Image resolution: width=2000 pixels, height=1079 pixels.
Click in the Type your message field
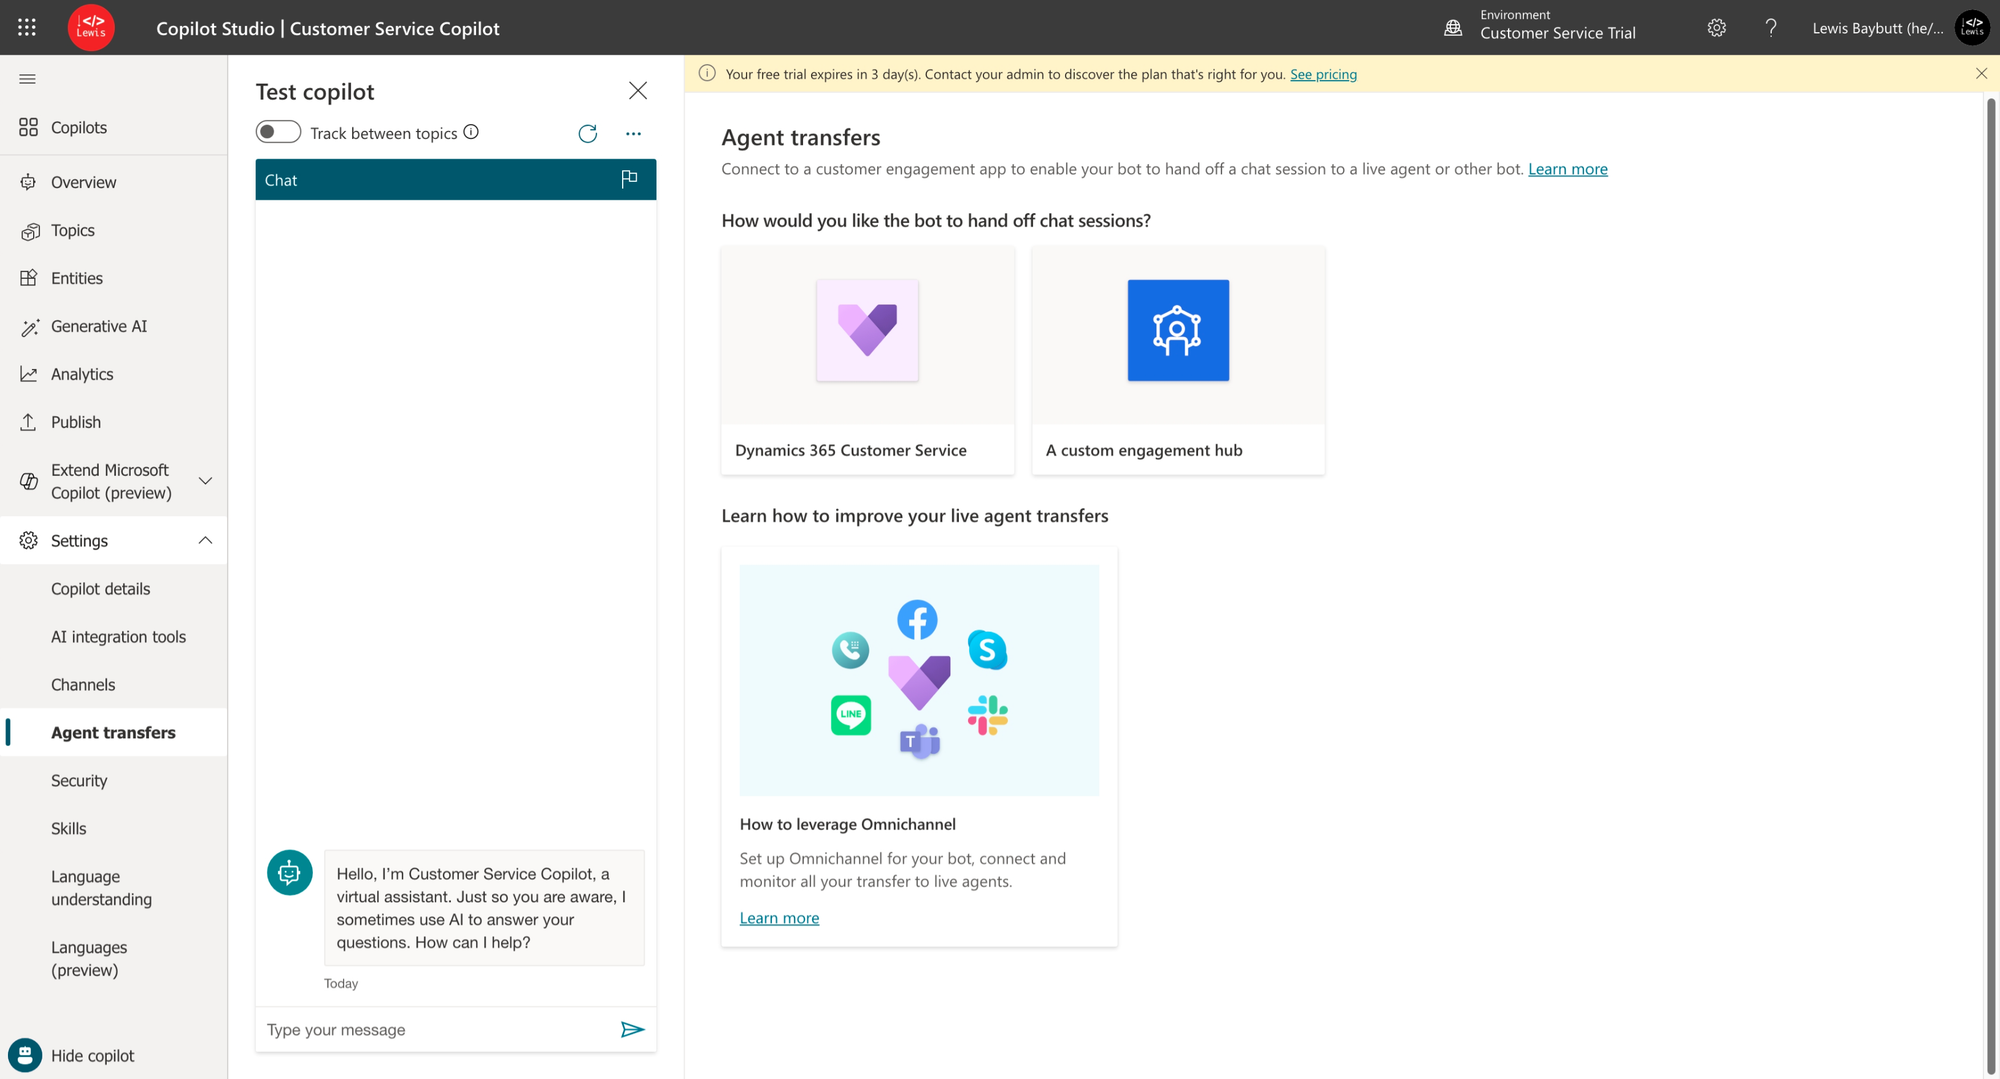(x=436, y=1029)
